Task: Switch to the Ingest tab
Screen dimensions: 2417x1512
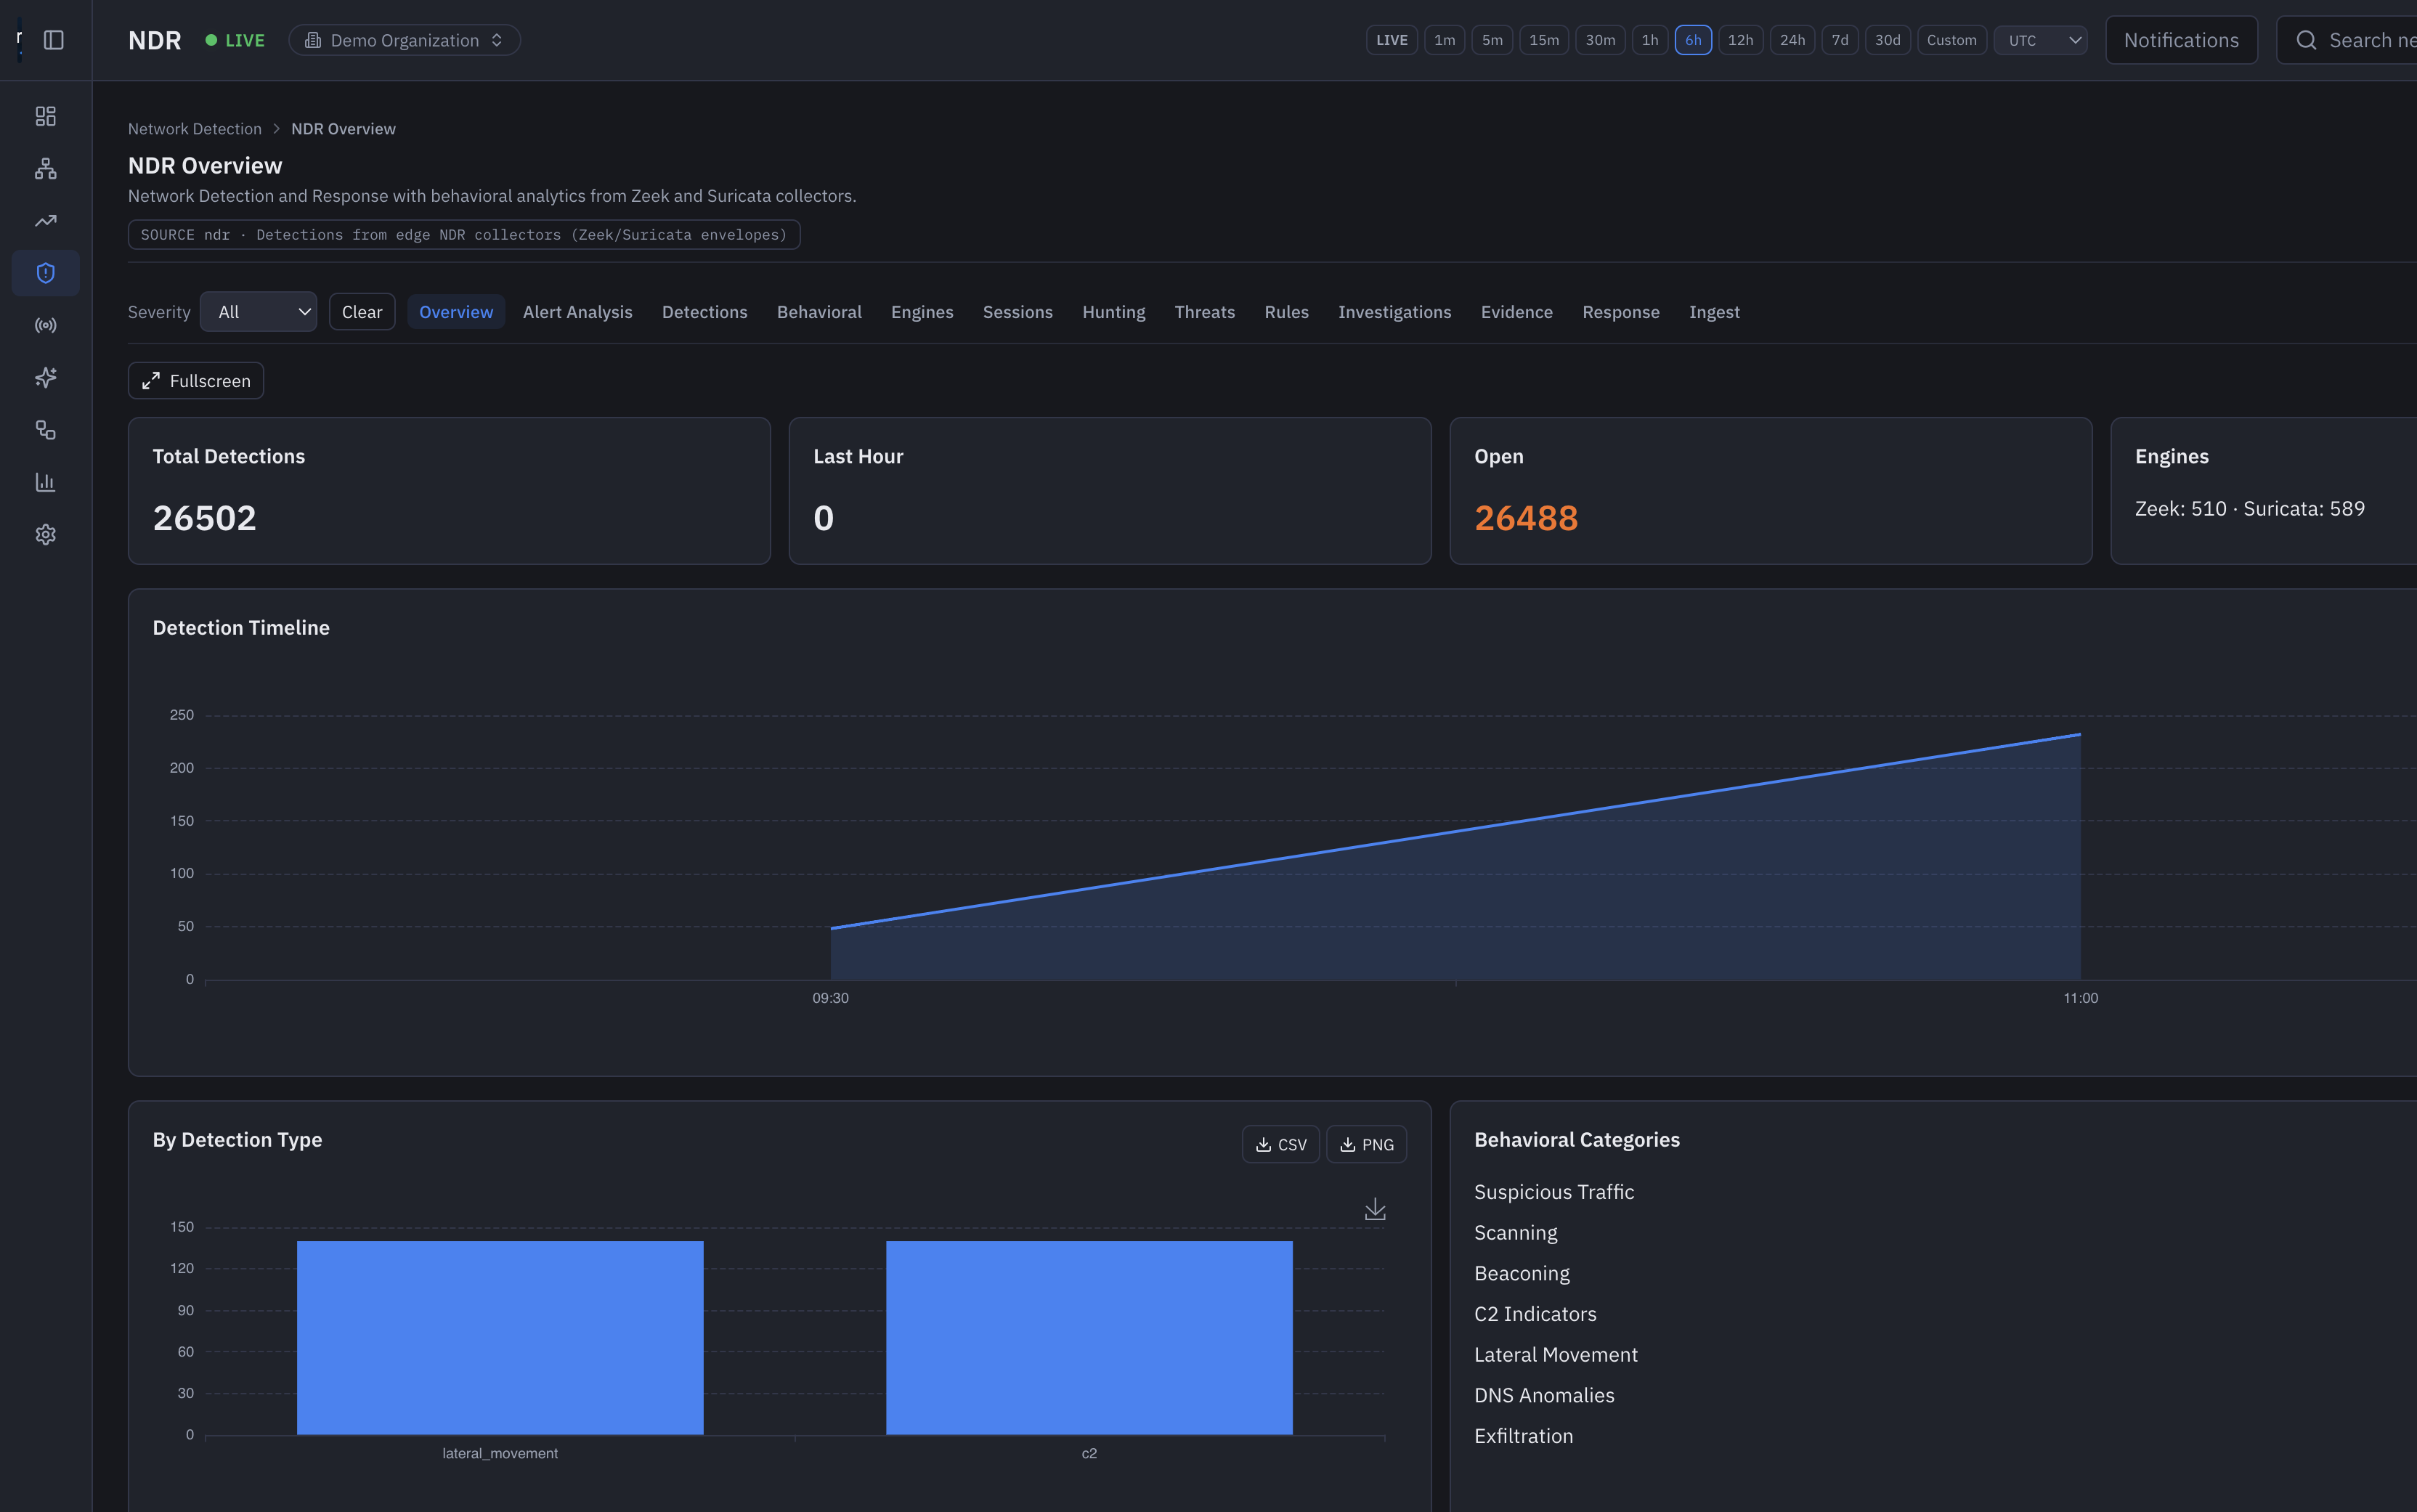Action: (x=1714, y=312)
